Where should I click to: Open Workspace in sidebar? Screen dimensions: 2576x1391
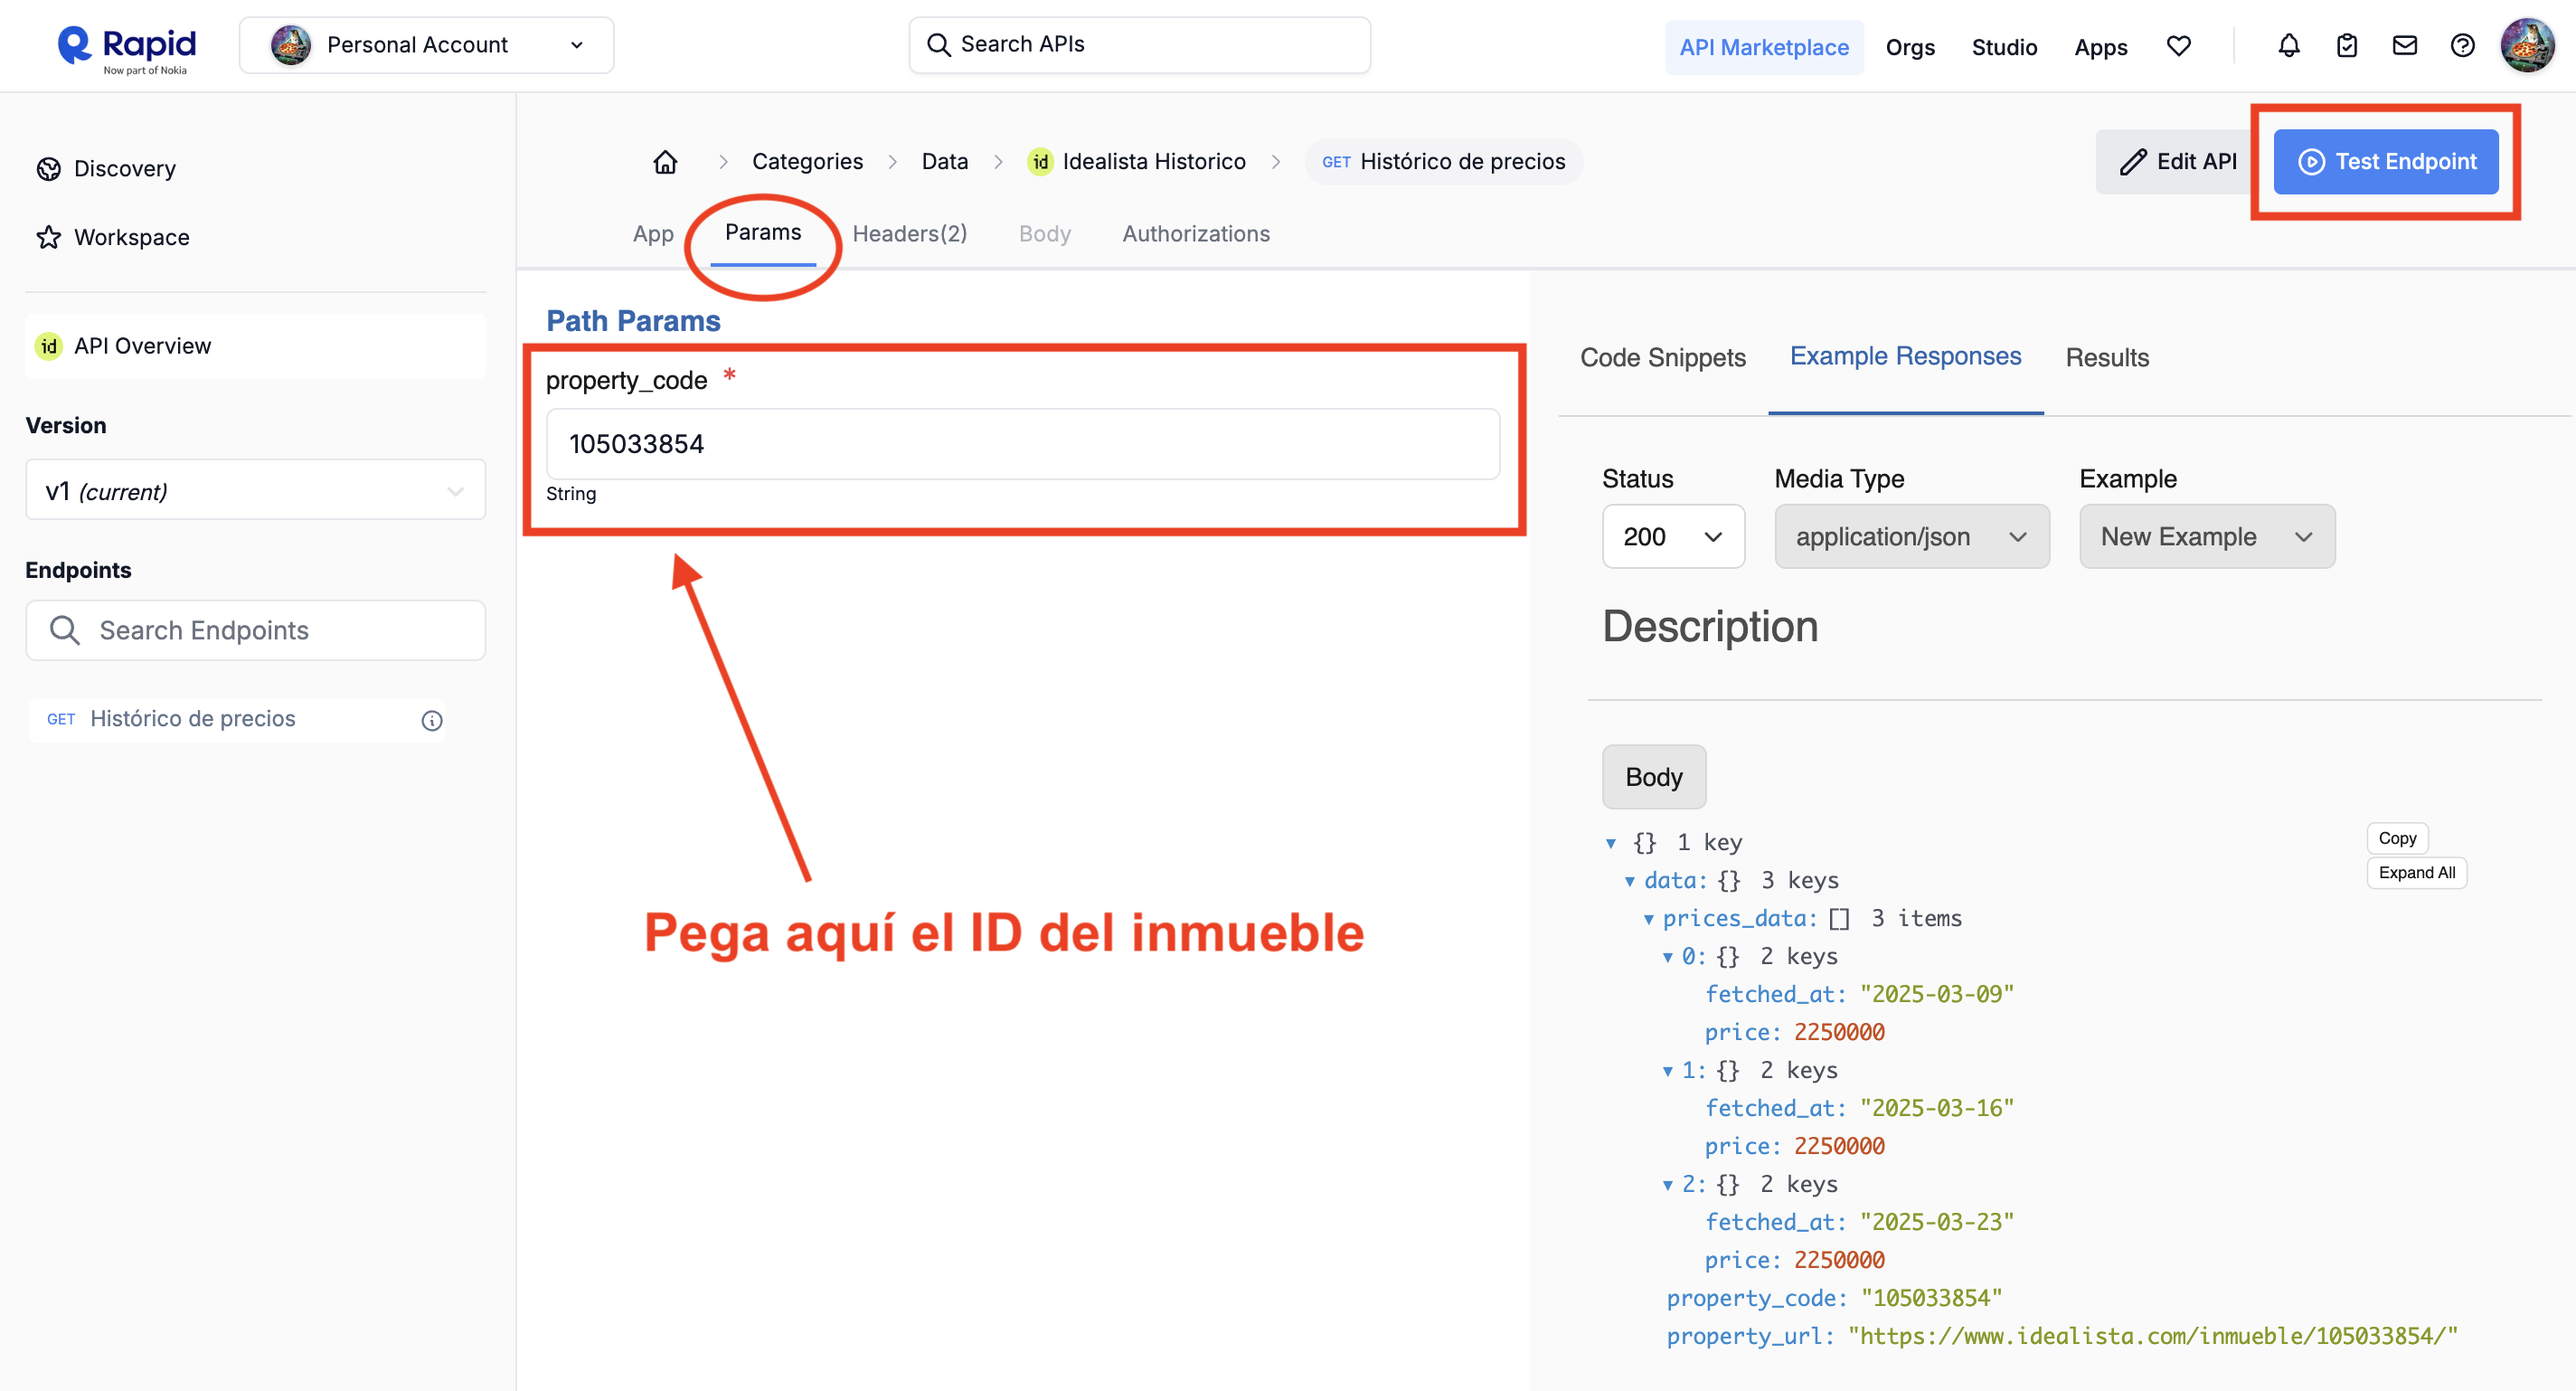tap(131, 237)
